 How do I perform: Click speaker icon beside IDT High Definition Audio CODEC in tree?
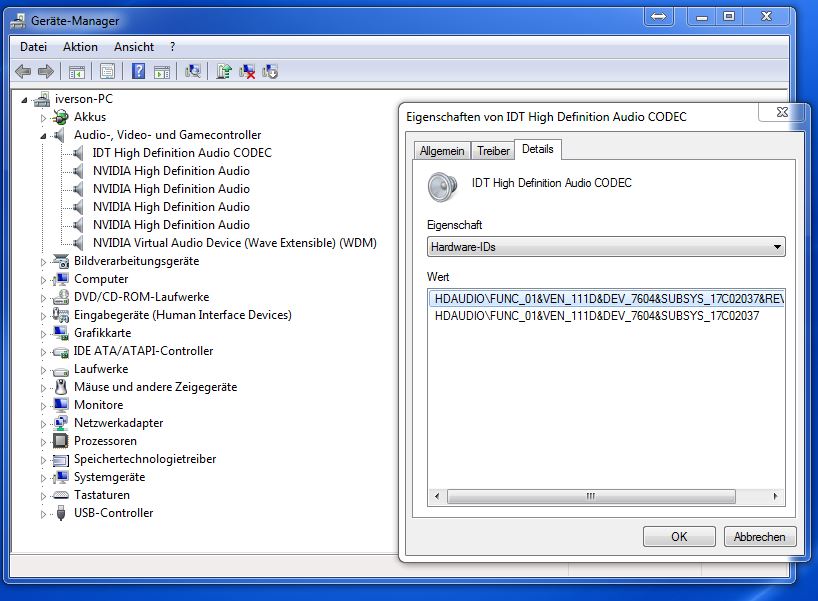pyautogui.click(x=78, y=153)
